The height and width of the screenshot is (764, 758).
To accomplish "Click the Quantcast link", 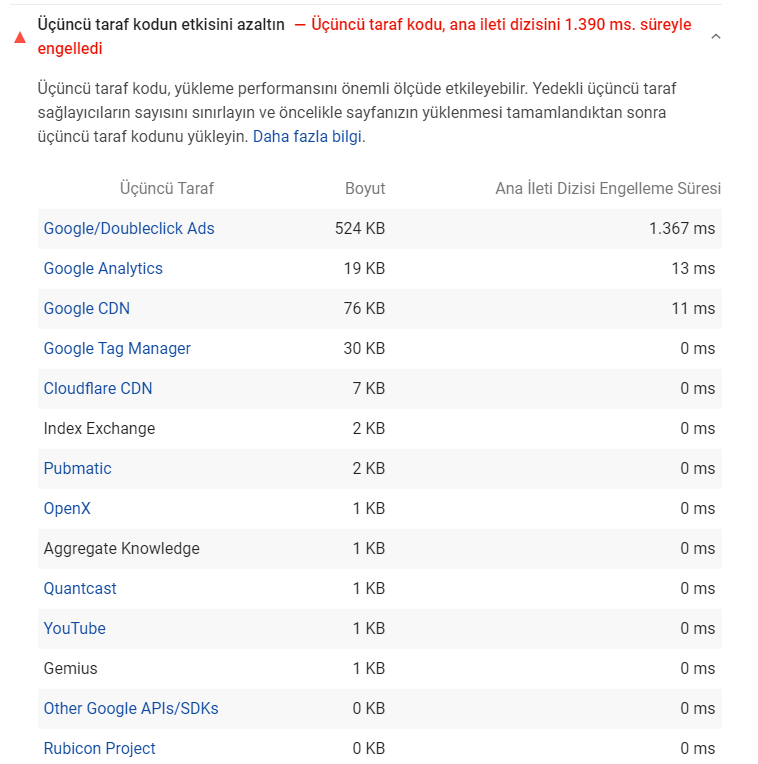I will coord(80,588).
